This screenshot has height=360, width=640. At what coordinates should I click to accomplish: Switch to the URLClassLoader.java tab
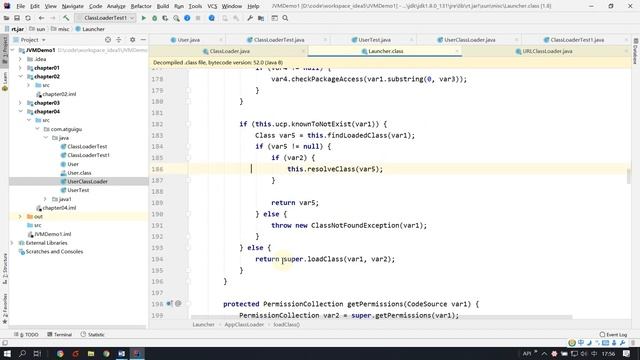(x=547, y=51)
